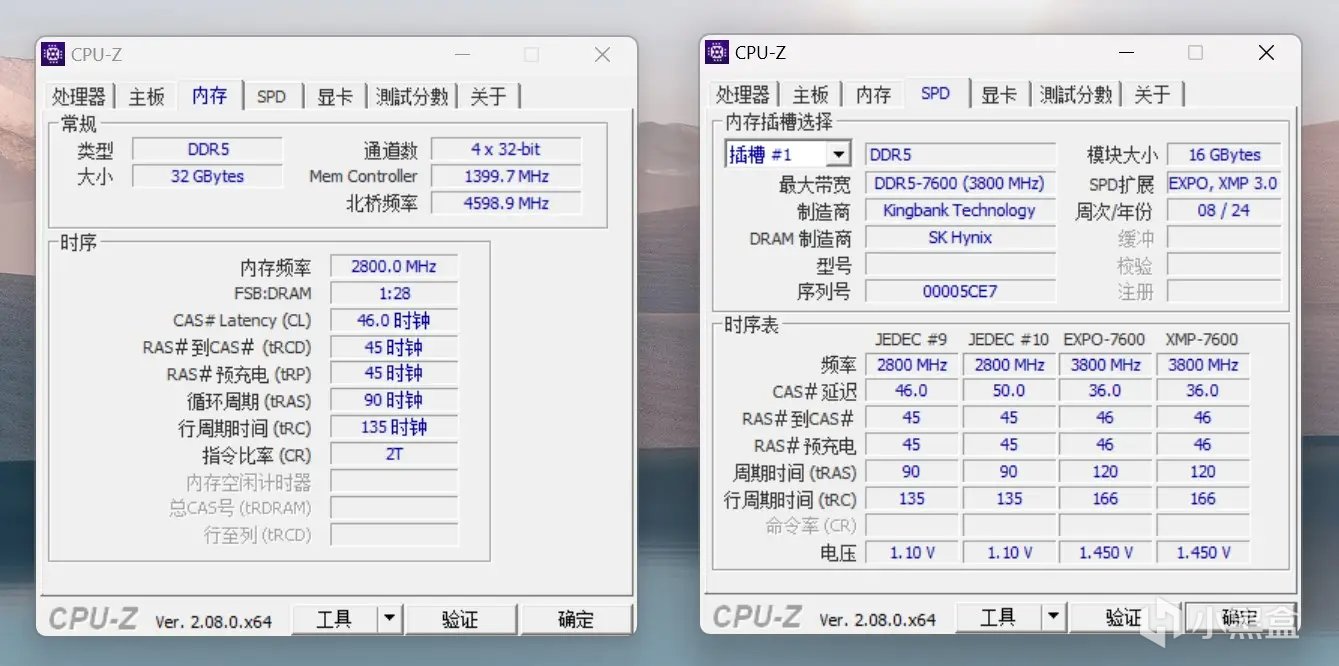Open 处理器 tab in right CPU-Z window
The height and width of the screenshot is (666, 1339).
coord(743,95)
